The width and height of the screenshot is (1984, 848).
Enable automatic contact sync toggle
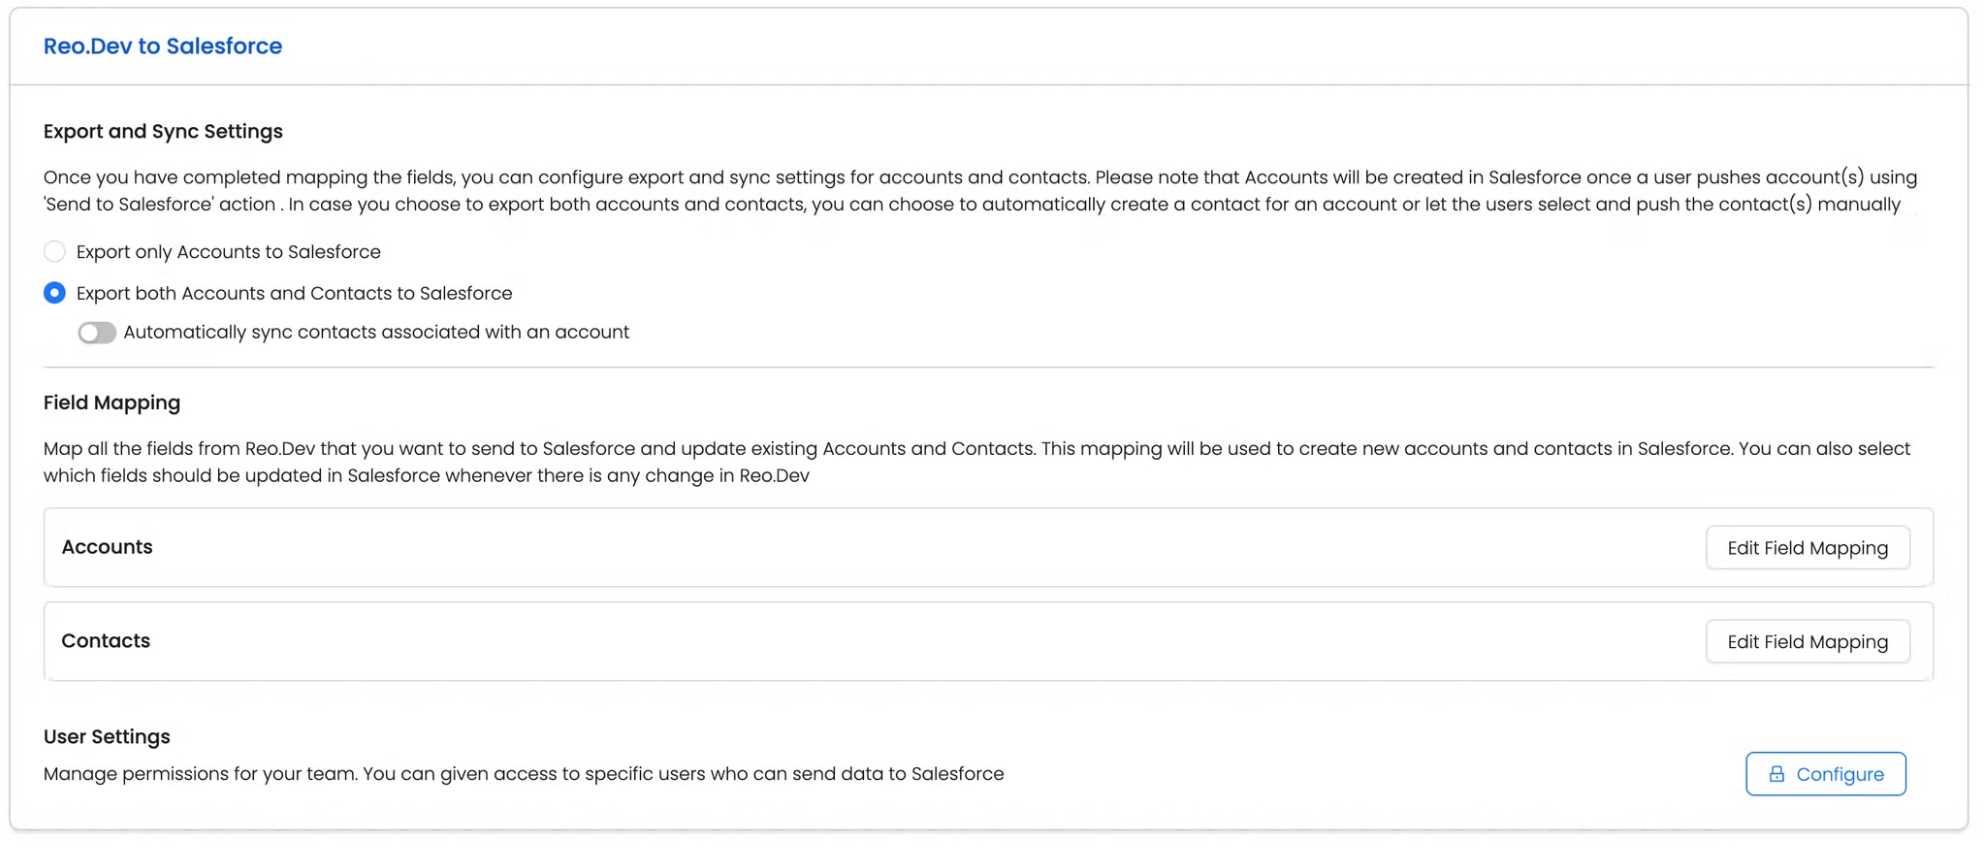point(97,333)
